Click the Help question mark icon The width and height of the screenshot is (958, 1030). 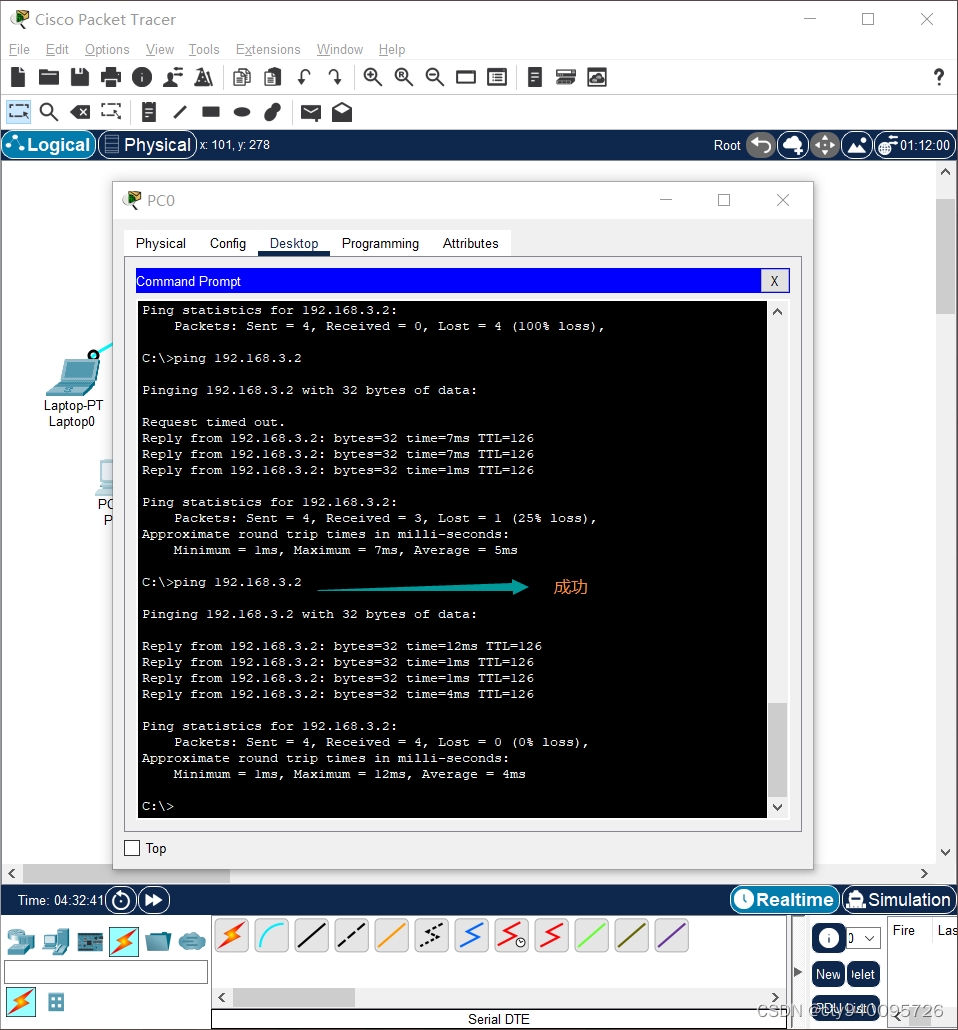939,78
